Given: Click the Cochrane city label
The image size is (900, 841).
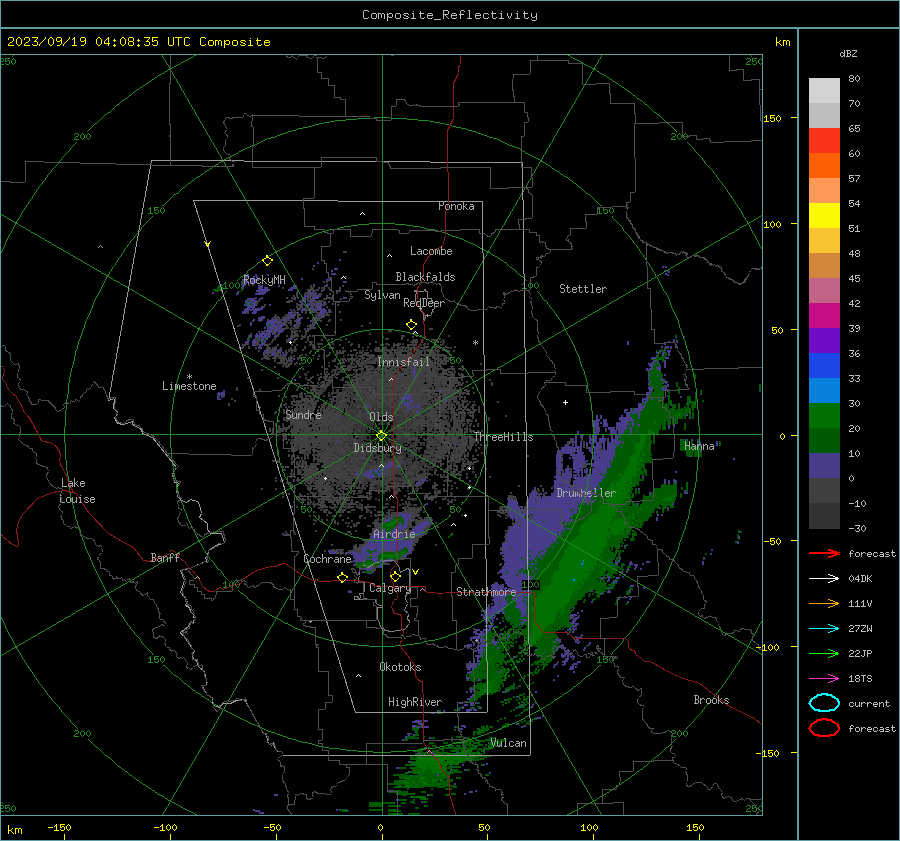Looking at the screenshot, I should 327,559.
